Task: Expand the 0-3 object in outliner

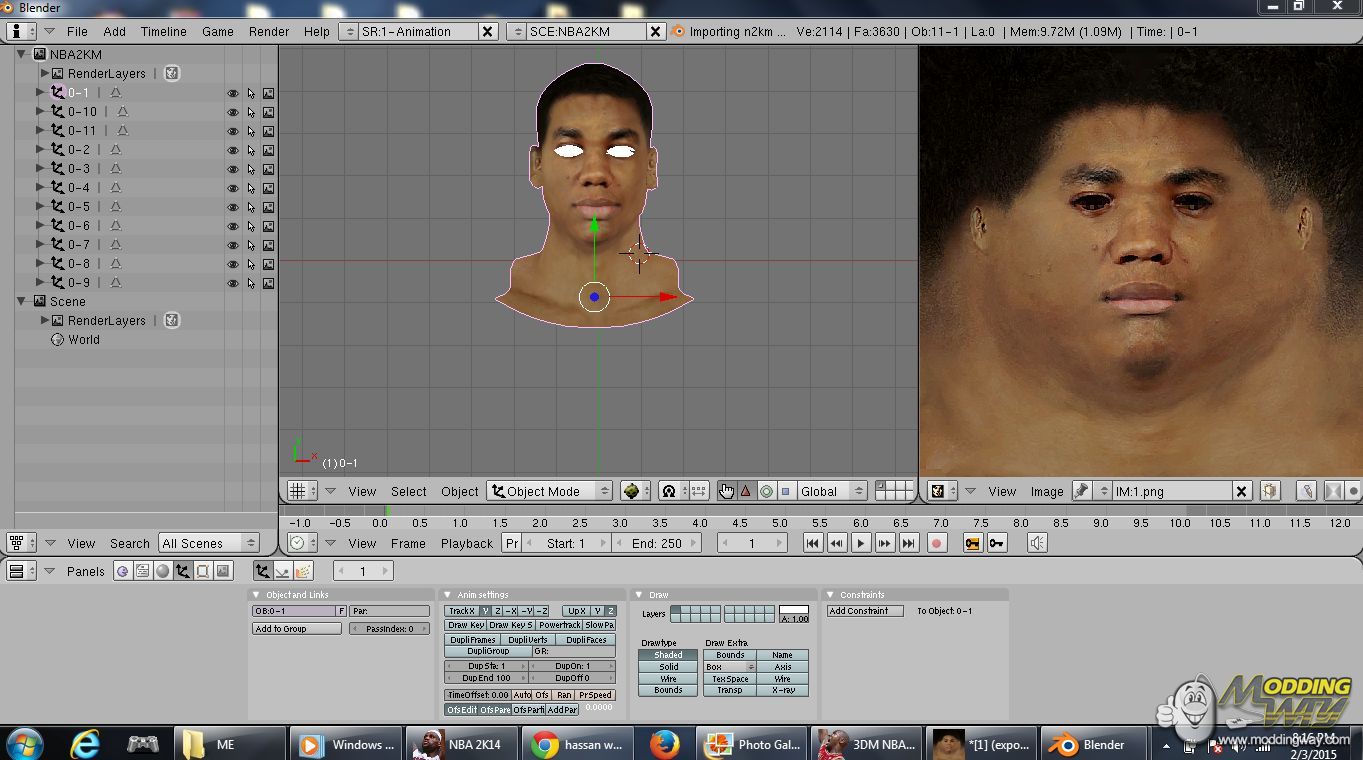Action: pyautogui.click(x=41, y=169)
